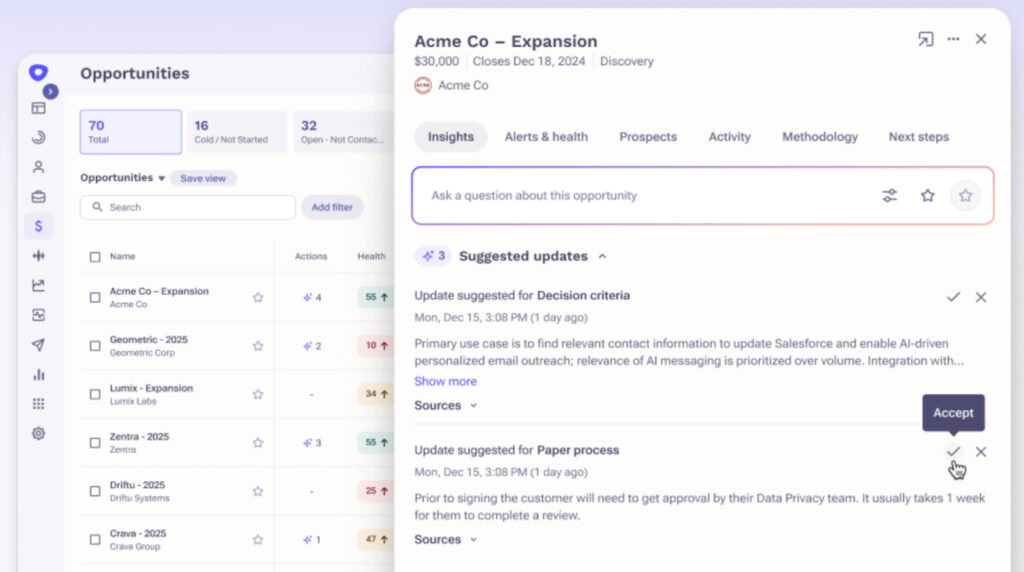
Task: Click the Save view button
Action: [203, 178]
